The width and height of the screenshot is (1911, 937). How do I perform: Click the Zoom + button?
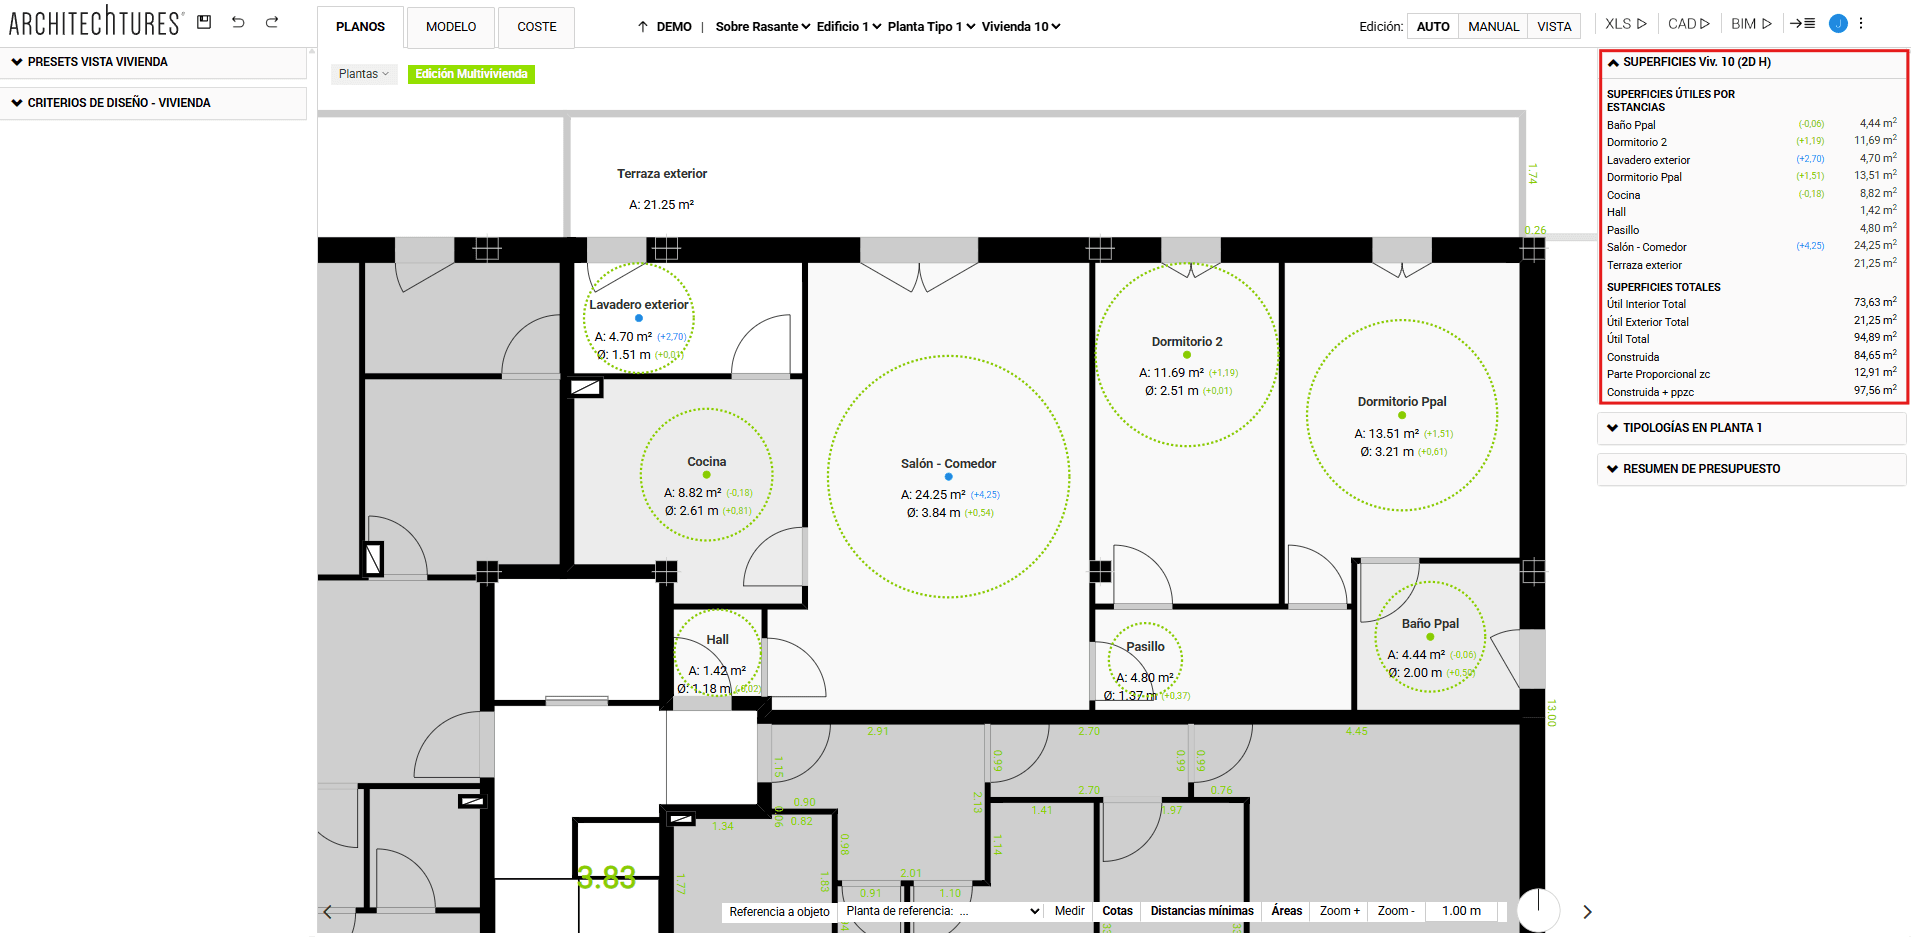click(x=1338, y=911)
